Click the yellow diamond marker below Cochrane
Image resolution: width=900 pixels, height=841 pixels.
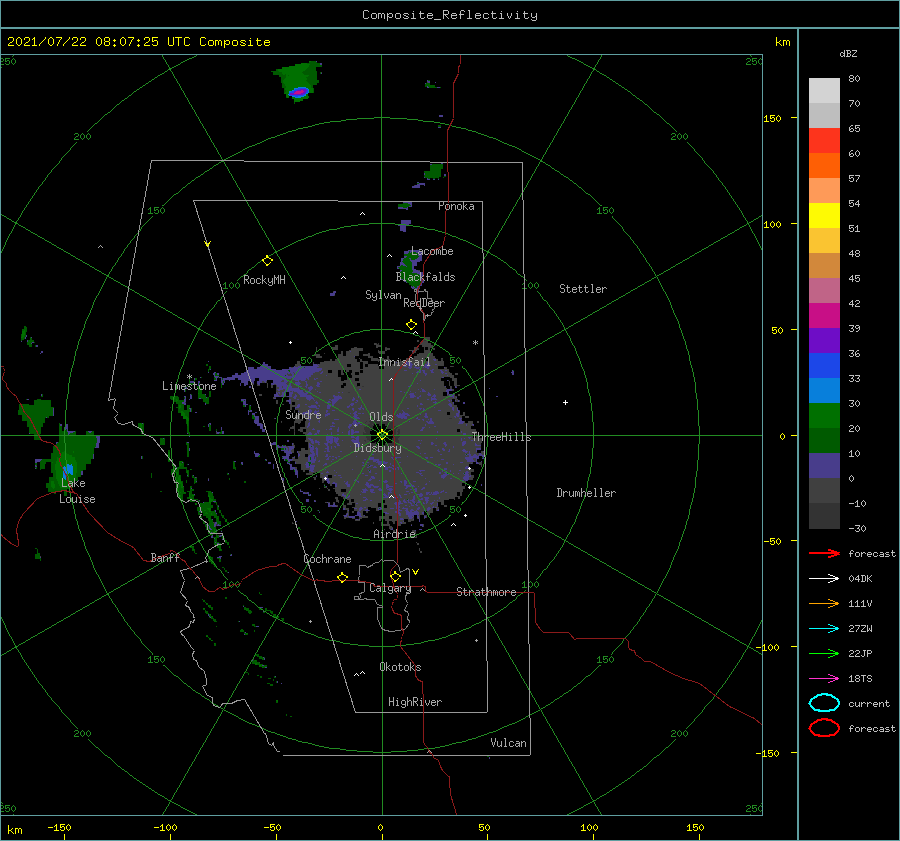coord(343,578)
